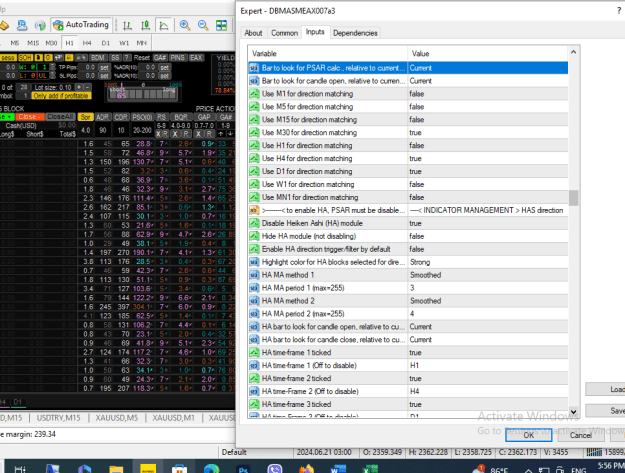Toggle the BDM dashboard button
625x473 pixels.
pyautogui.click(x=97, y=58)
